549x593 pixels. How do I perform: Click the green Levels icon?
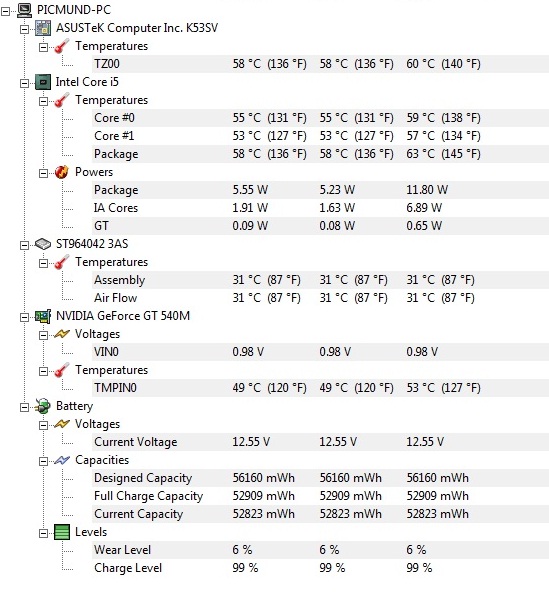(62, 532)
